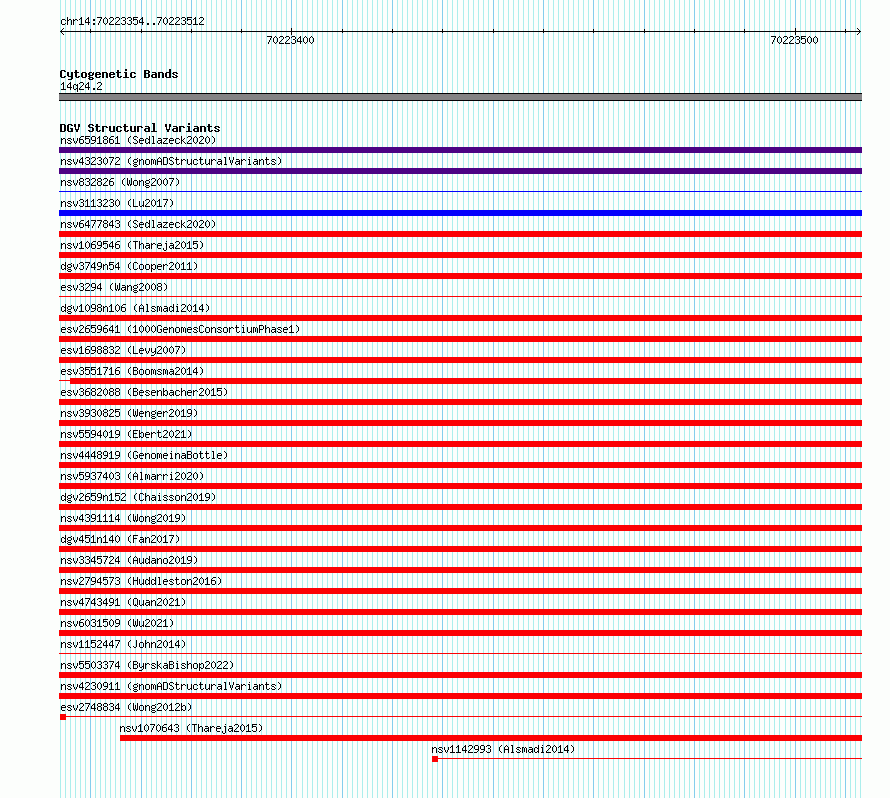890x798 pixels.
Task: Select the blue bar under nsv3113230
Action: [460, 213]
